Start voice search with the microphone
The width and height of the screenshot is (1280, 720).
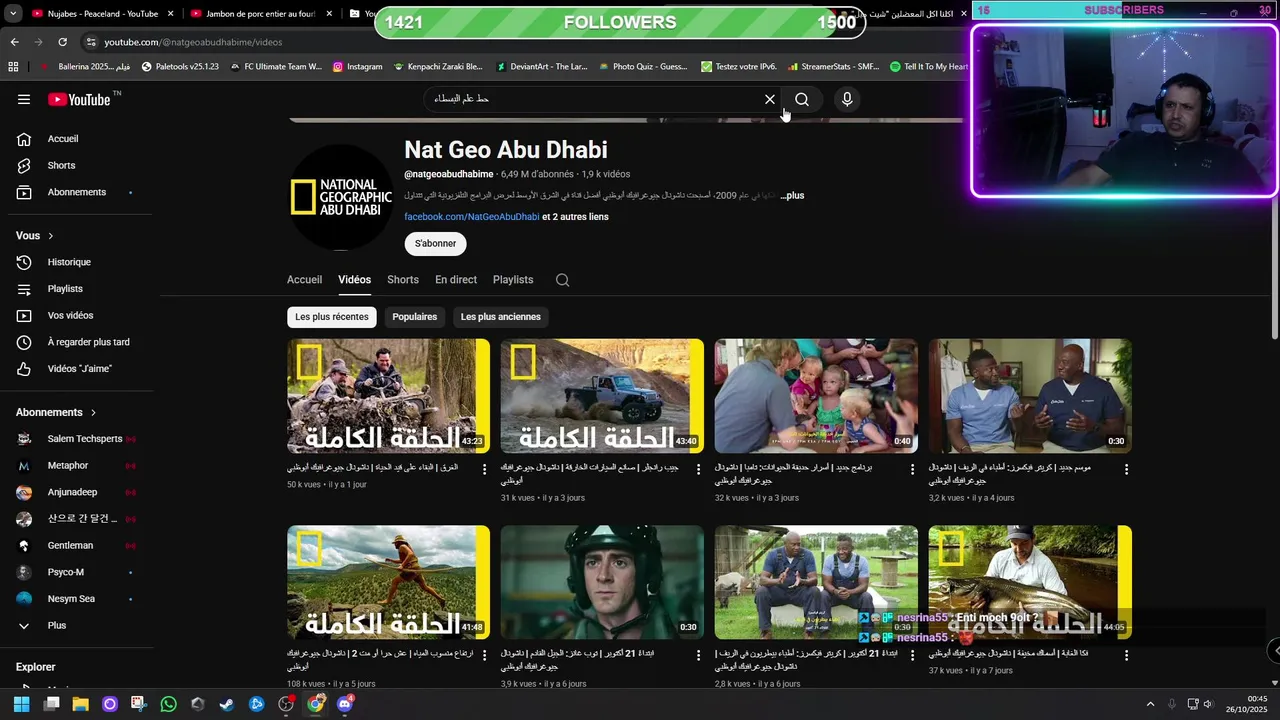coord(847,99)
